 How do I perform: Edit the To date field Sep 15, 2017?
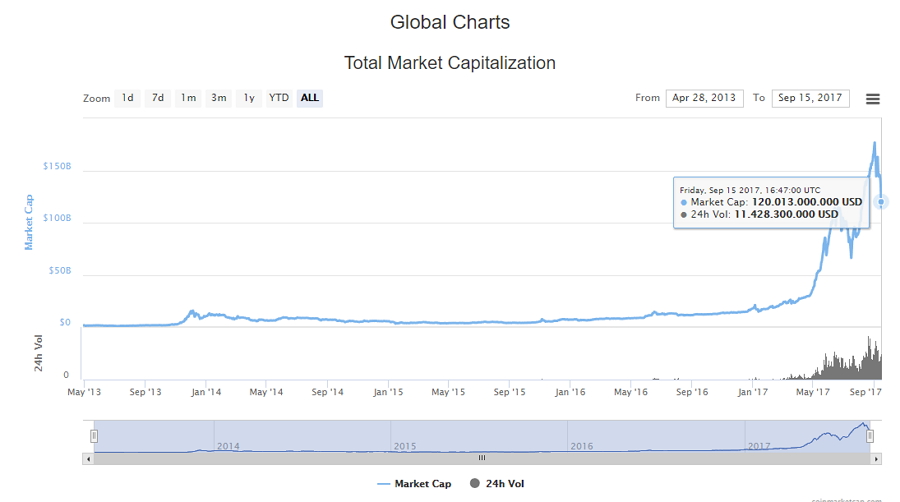coord(810,98)
